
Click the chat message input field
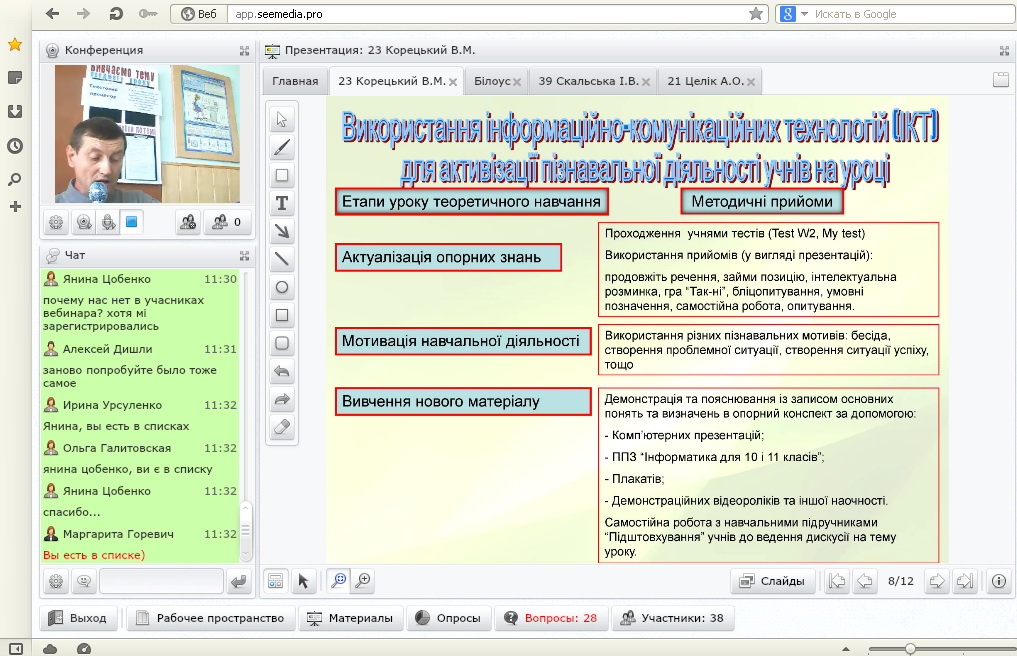[160, 581]
